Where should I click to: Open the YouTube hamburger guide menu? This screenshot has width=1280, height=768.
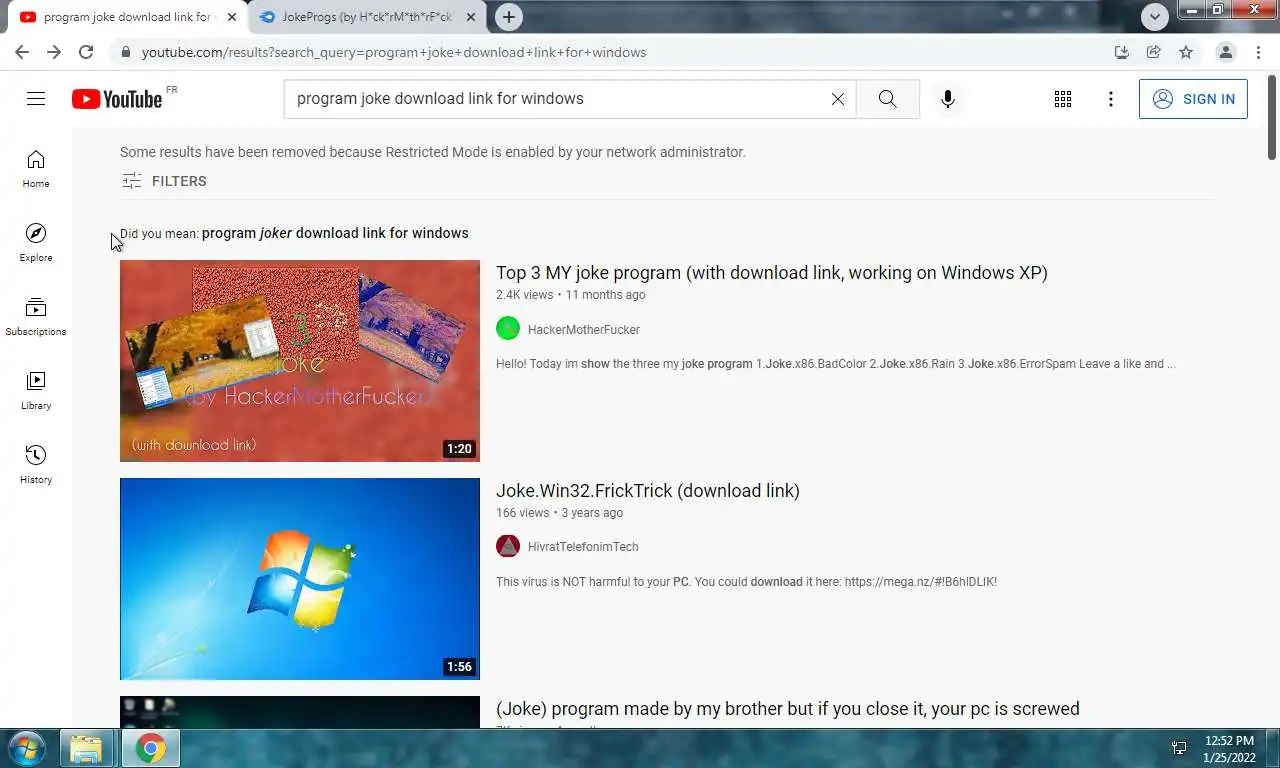coord(36,98)
